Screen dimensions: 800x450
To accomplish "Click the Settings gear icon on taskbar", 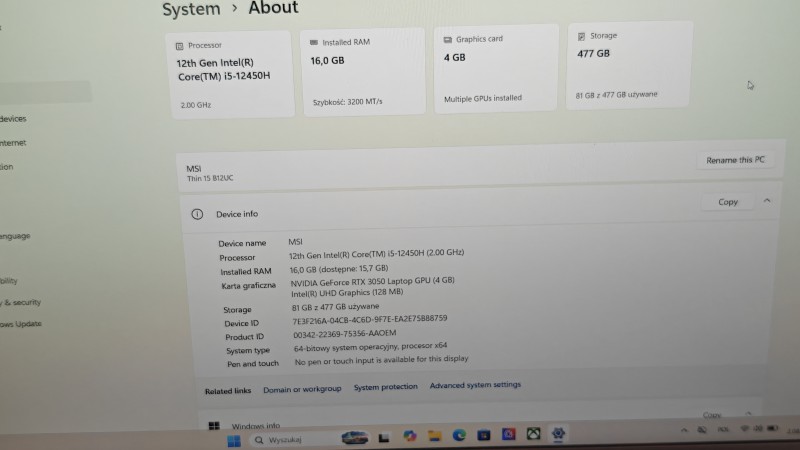I will click(x=558, y=433).
